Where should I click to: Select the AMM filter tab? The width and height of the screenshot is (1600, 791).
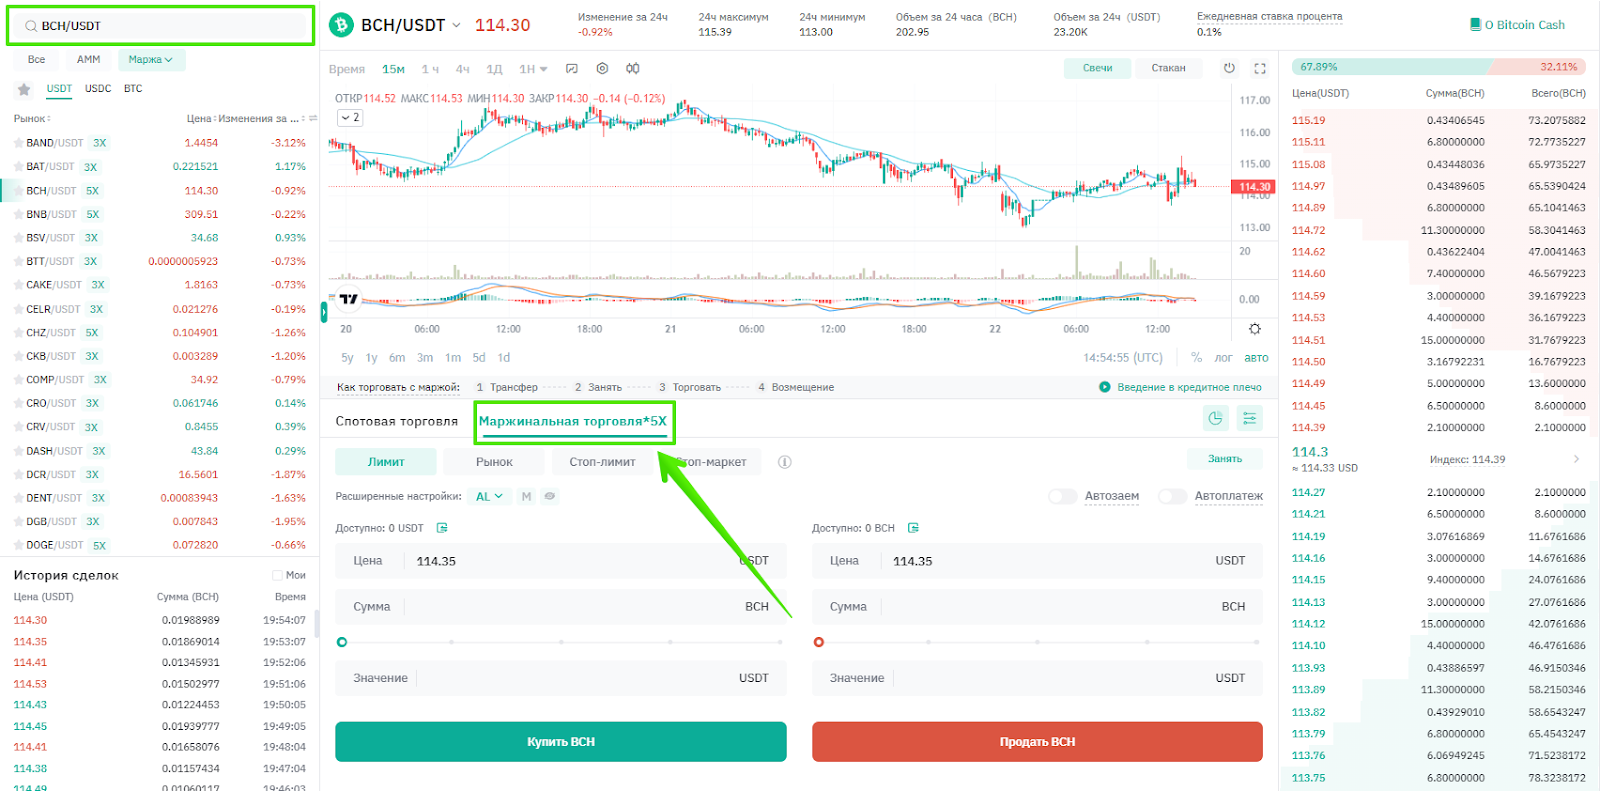point(89,60)
